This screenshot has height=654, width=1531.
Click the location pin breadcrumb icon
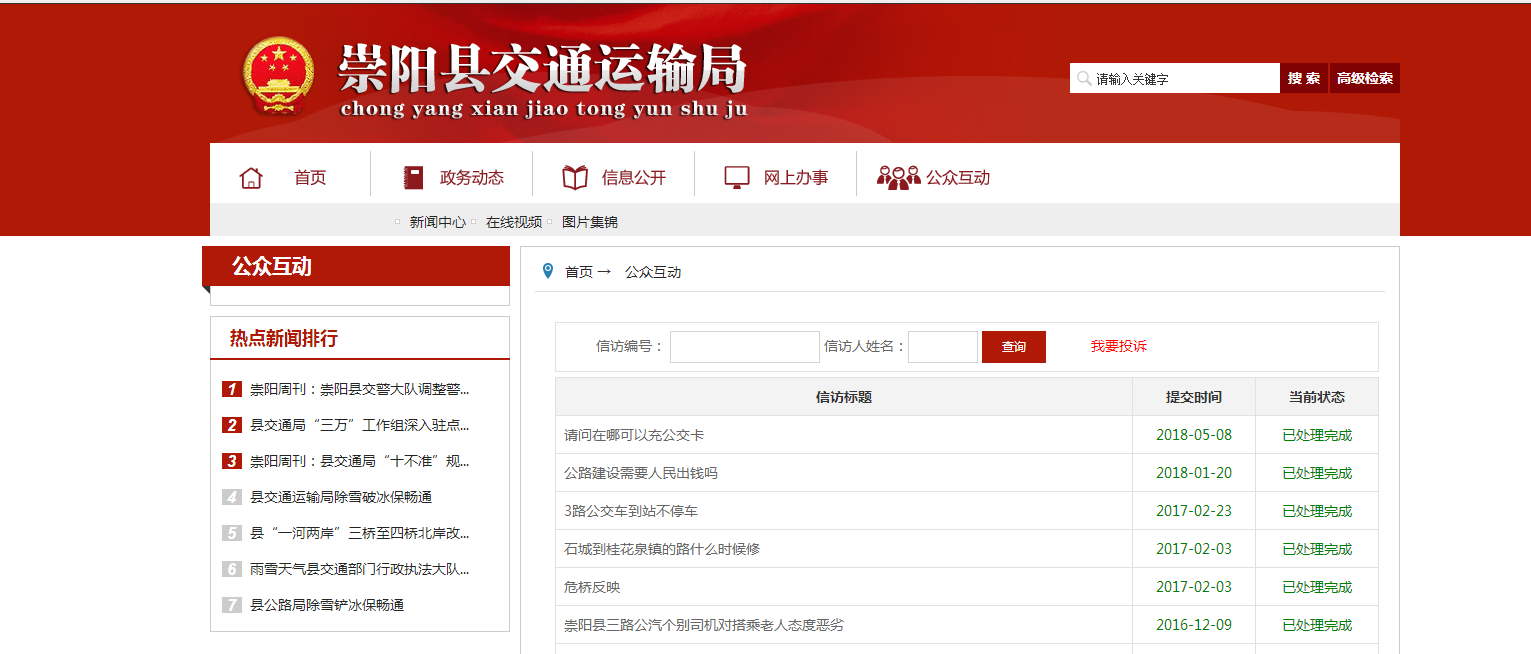pyautogui.click(x=547, y=271)
